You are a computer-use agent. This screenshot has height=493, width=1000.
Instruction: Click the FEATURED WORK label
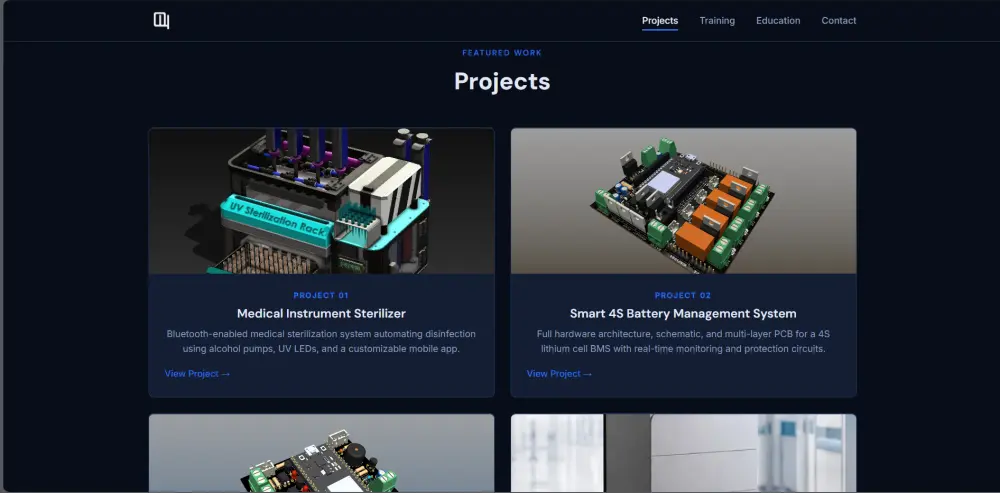(x=502, y=53)
